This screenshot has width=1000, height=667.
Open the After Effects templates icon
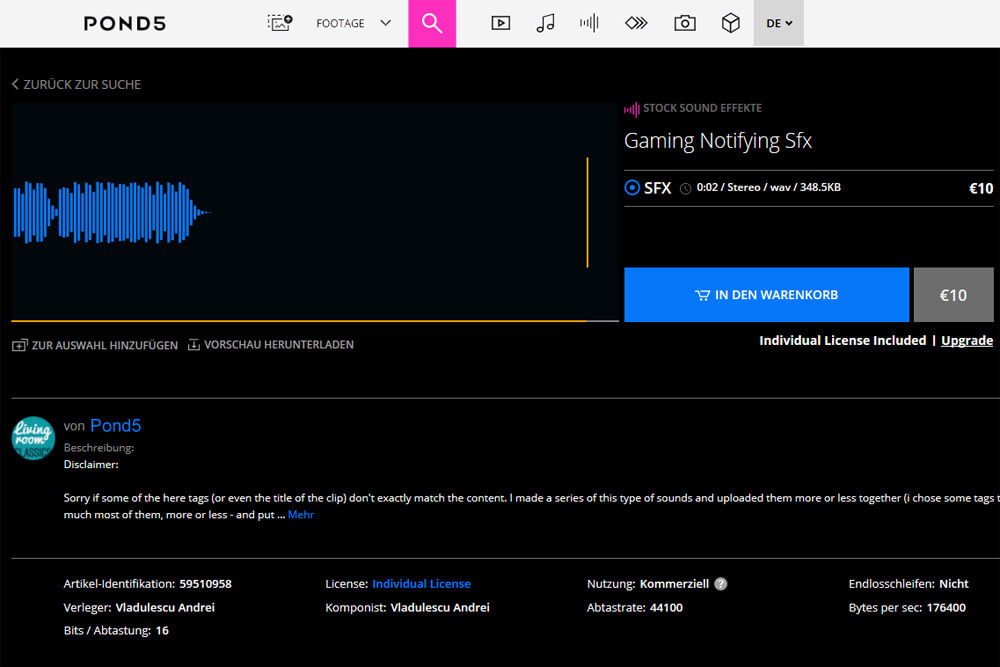[636, 23]
